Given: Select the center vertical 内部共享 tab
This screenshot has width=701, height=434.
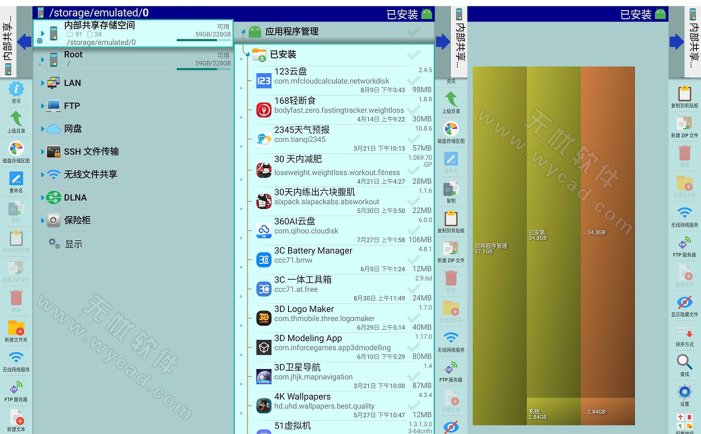Looking at the screenshot, I should tap(459, 42).
